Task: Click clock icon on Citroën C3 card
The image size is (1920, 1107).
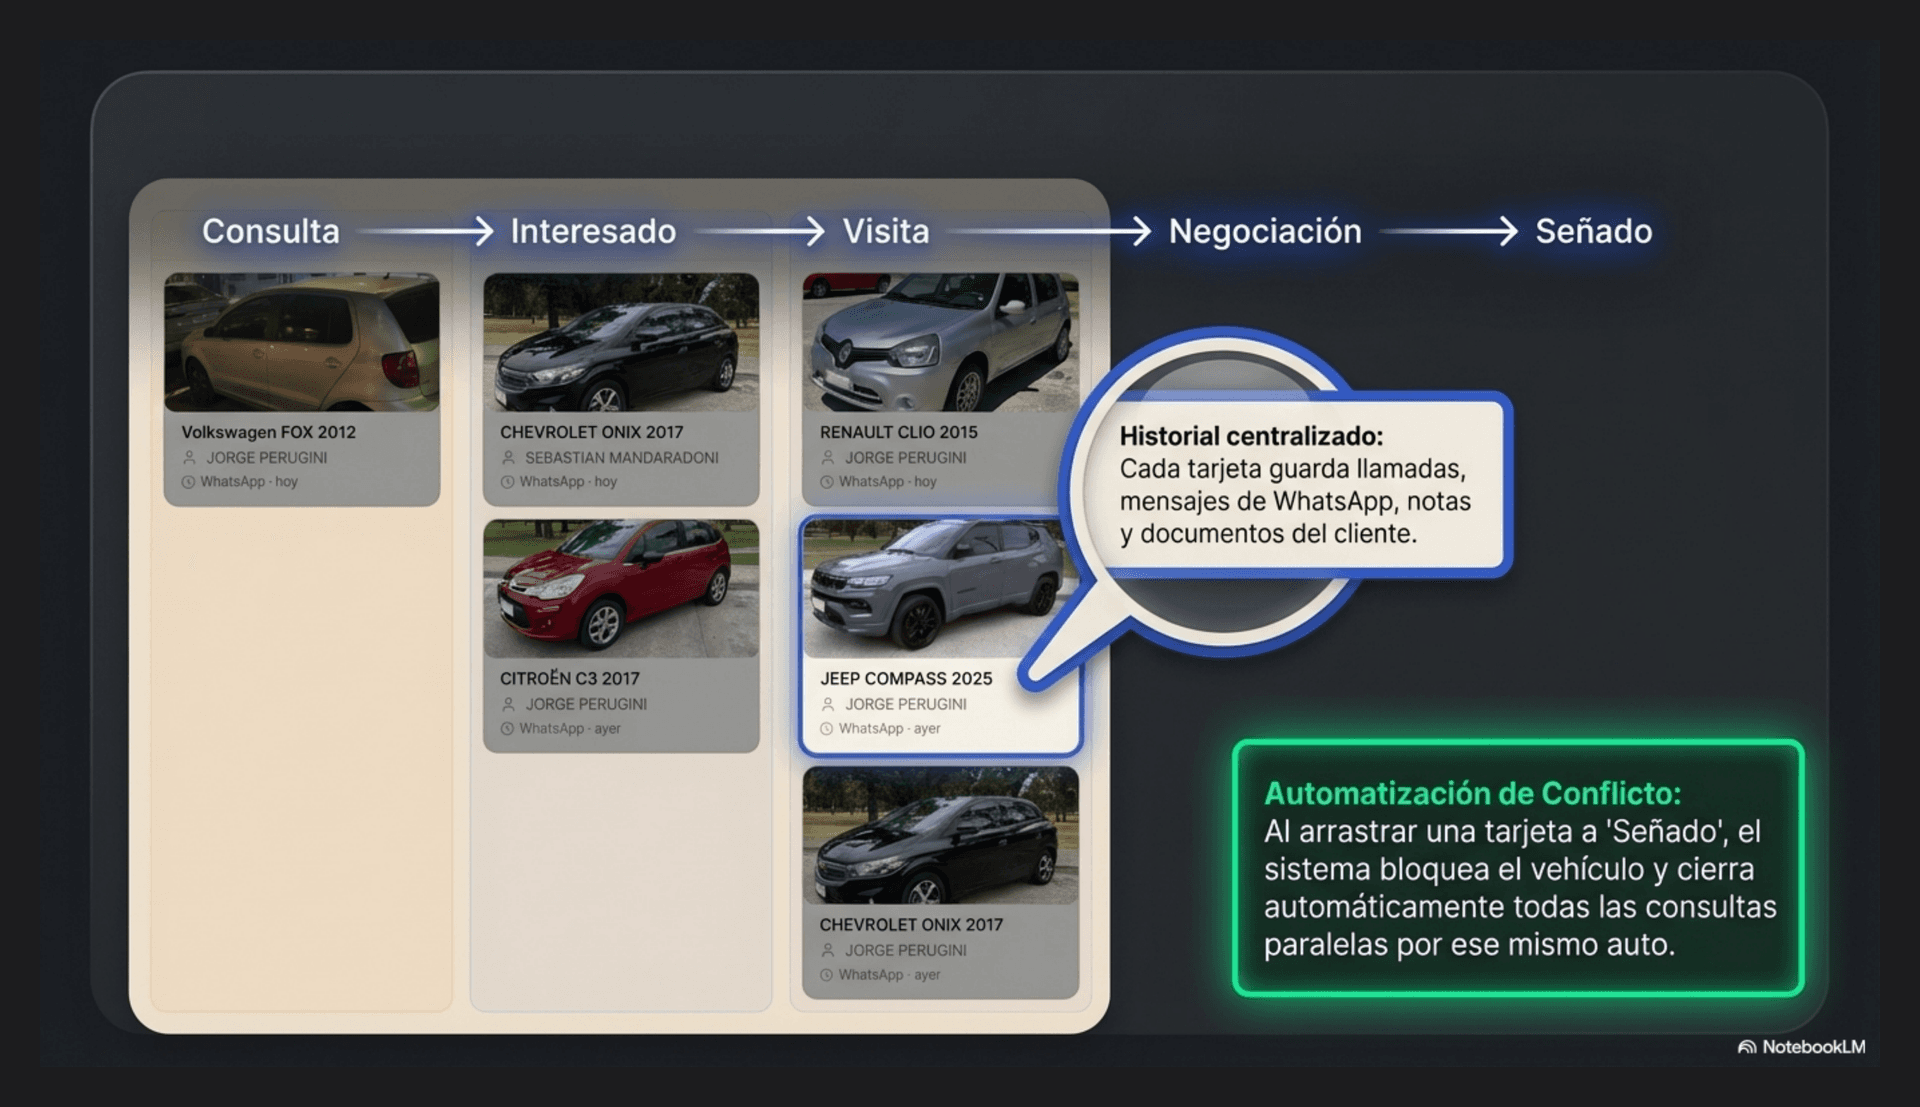Action: point(507,729)
